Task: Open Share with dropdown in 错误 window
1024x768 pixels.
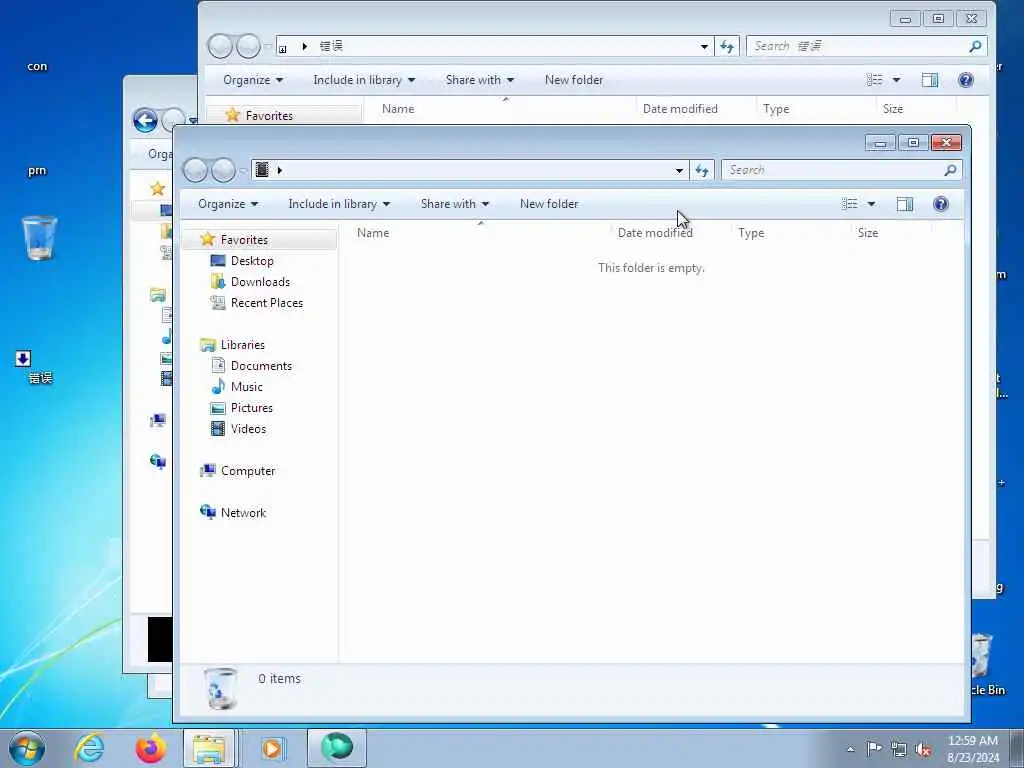Action: pos(479,80)
